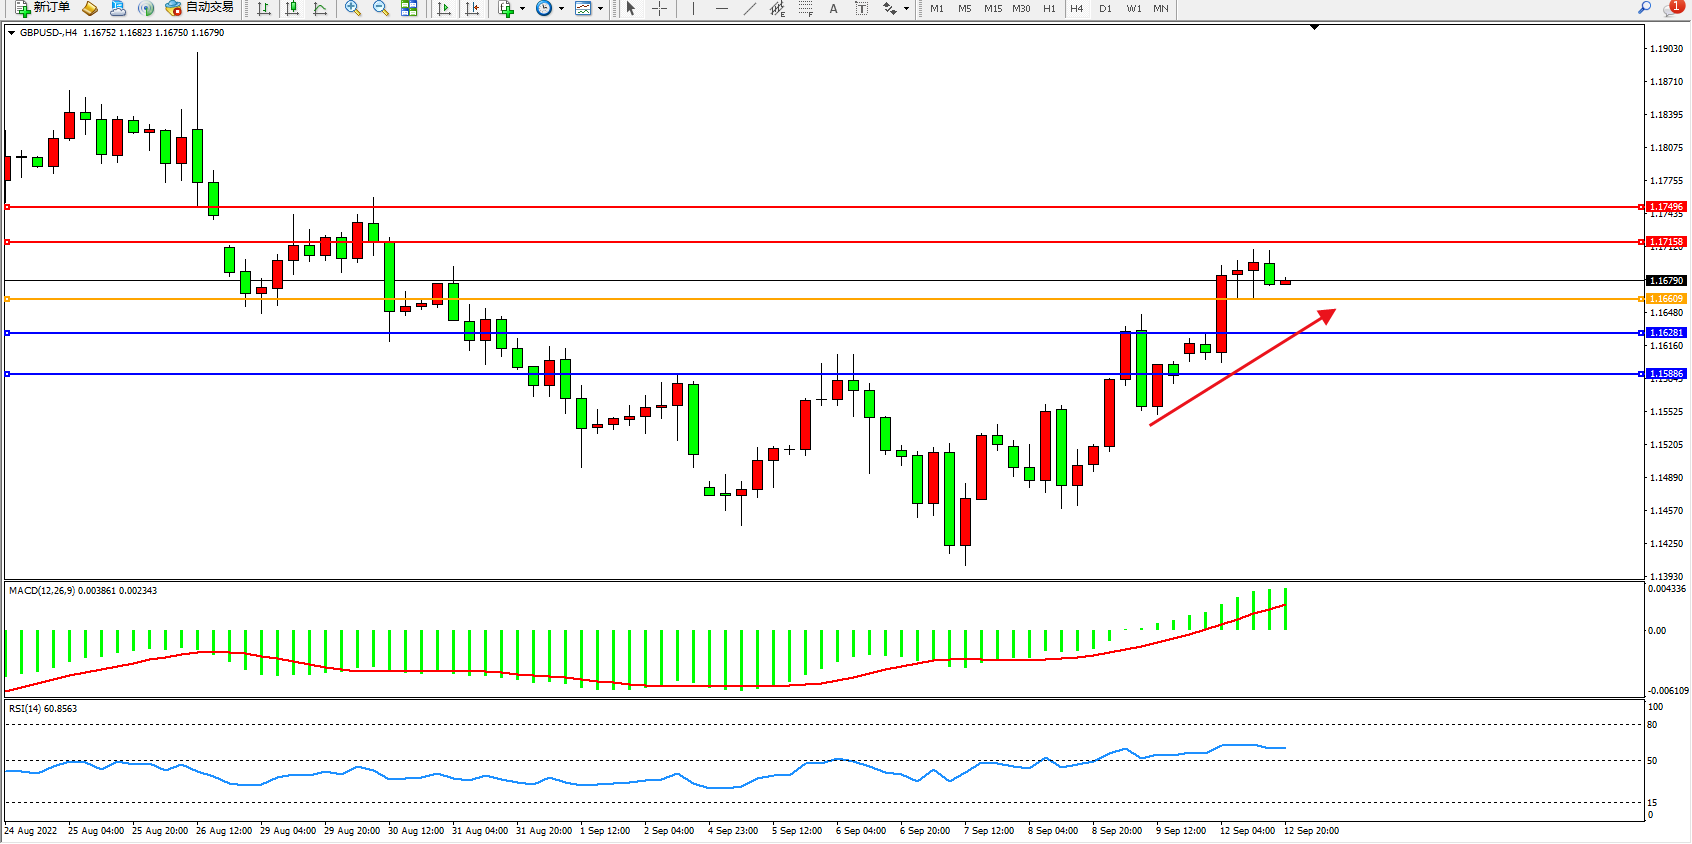Zoom out on the chart
This screenshot has height=844, width=1692.
point(380,8)
